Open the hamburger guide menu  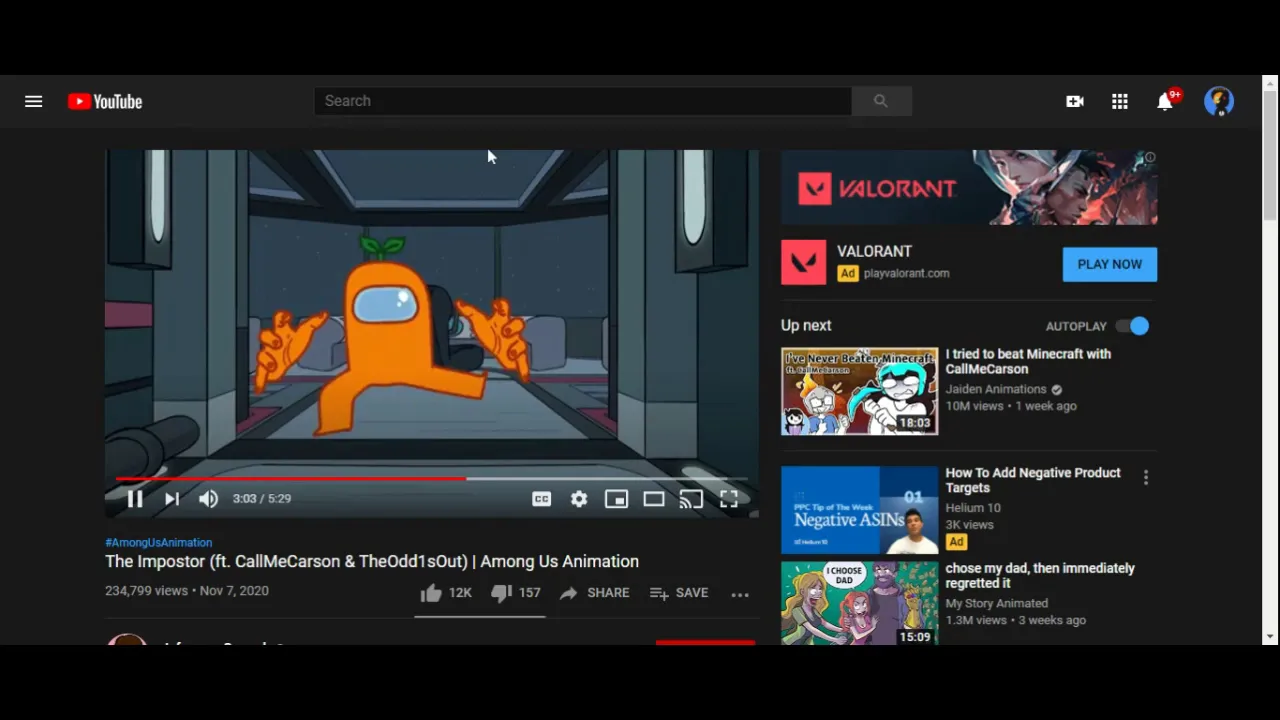(33, 101)
